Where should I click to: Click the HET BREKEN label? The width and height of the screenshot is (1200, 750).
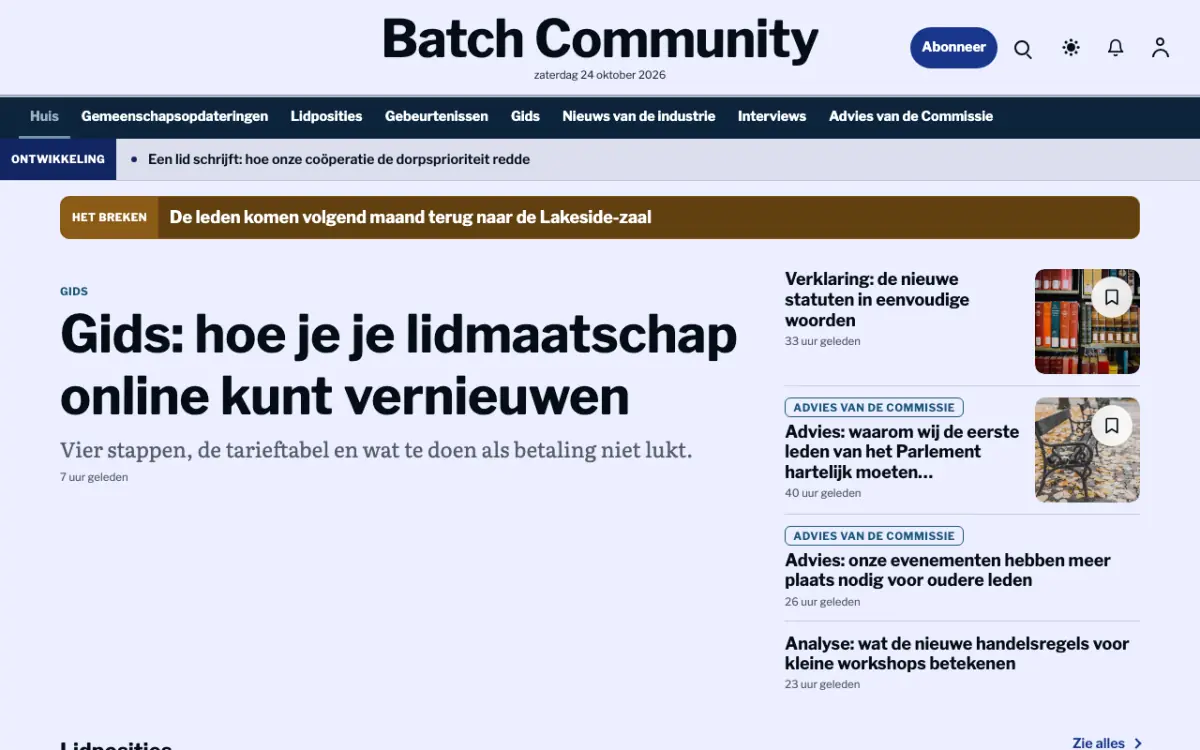coord(109,217)
